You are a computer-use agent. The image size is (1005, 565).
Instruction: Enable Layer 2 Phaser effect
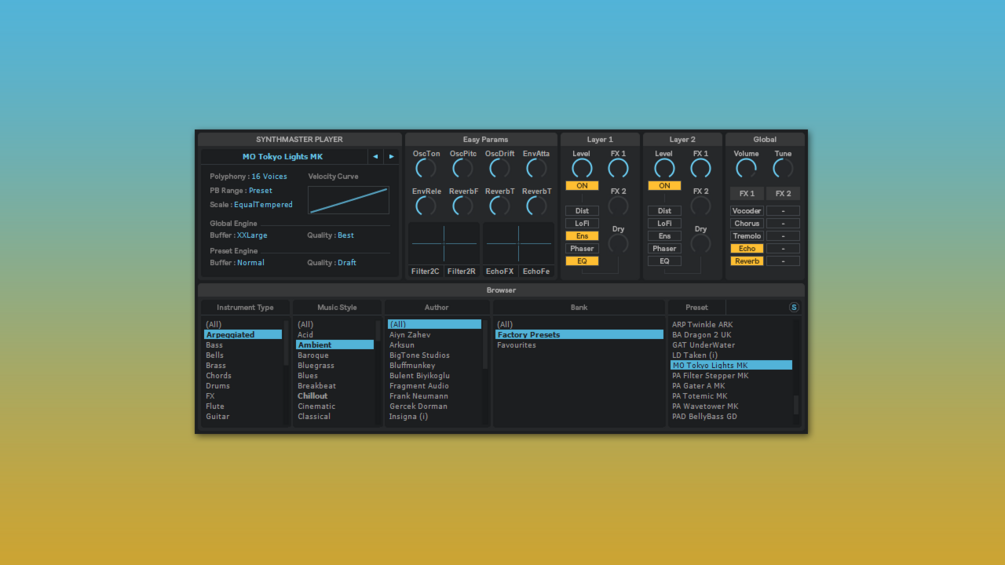[664, 249]
